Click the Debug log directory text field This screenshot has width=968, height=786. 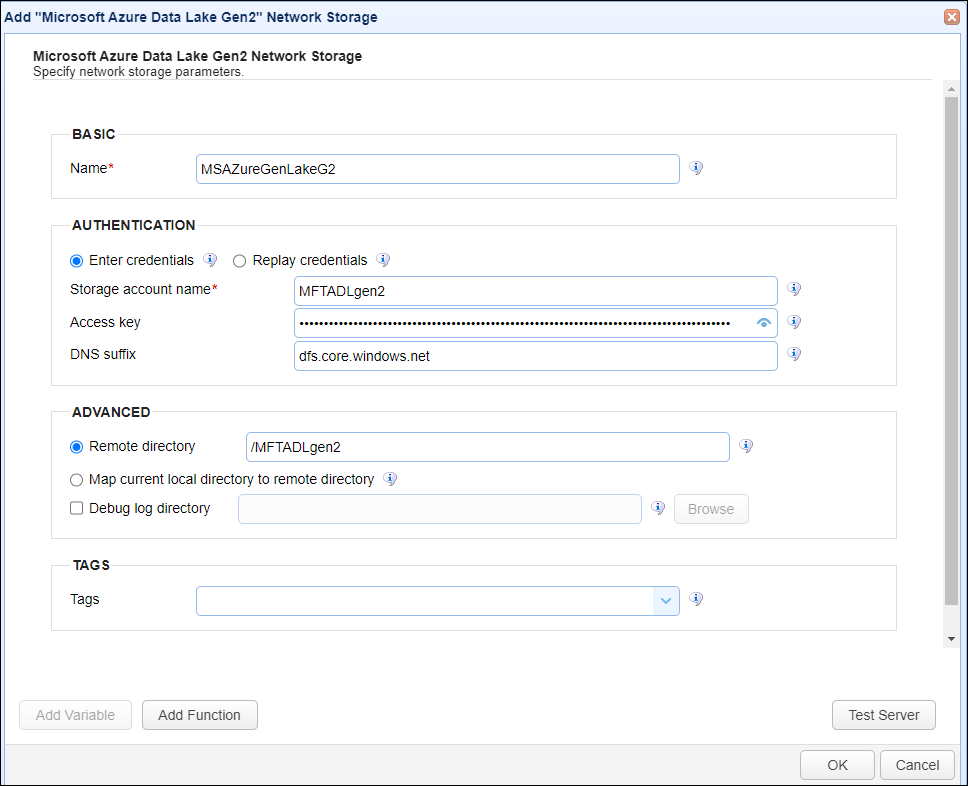tap(440, 509)
